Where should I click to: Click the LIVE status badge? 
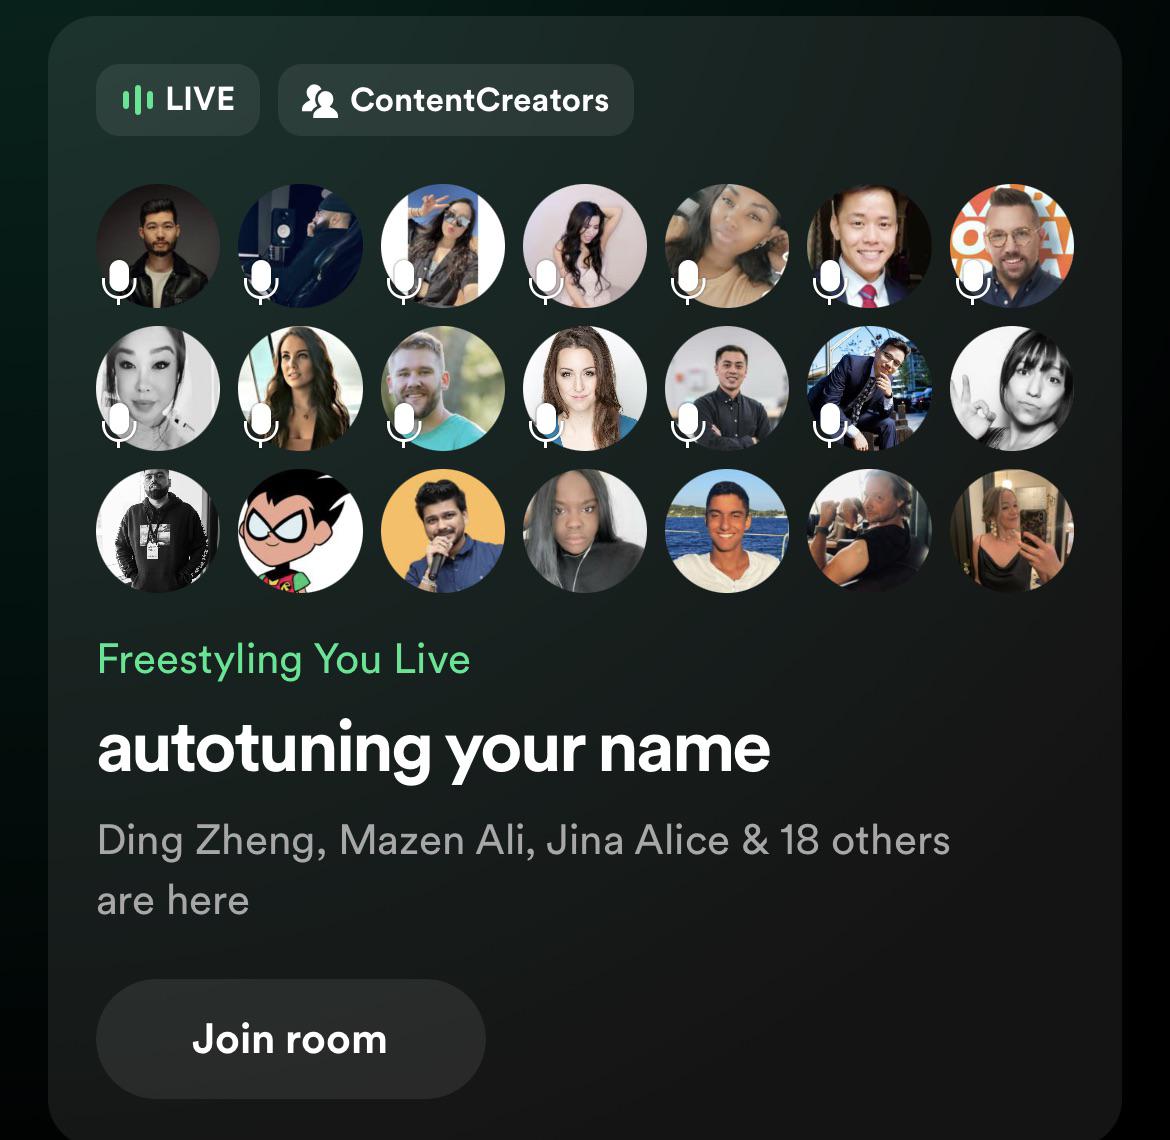tap(178, 100)
